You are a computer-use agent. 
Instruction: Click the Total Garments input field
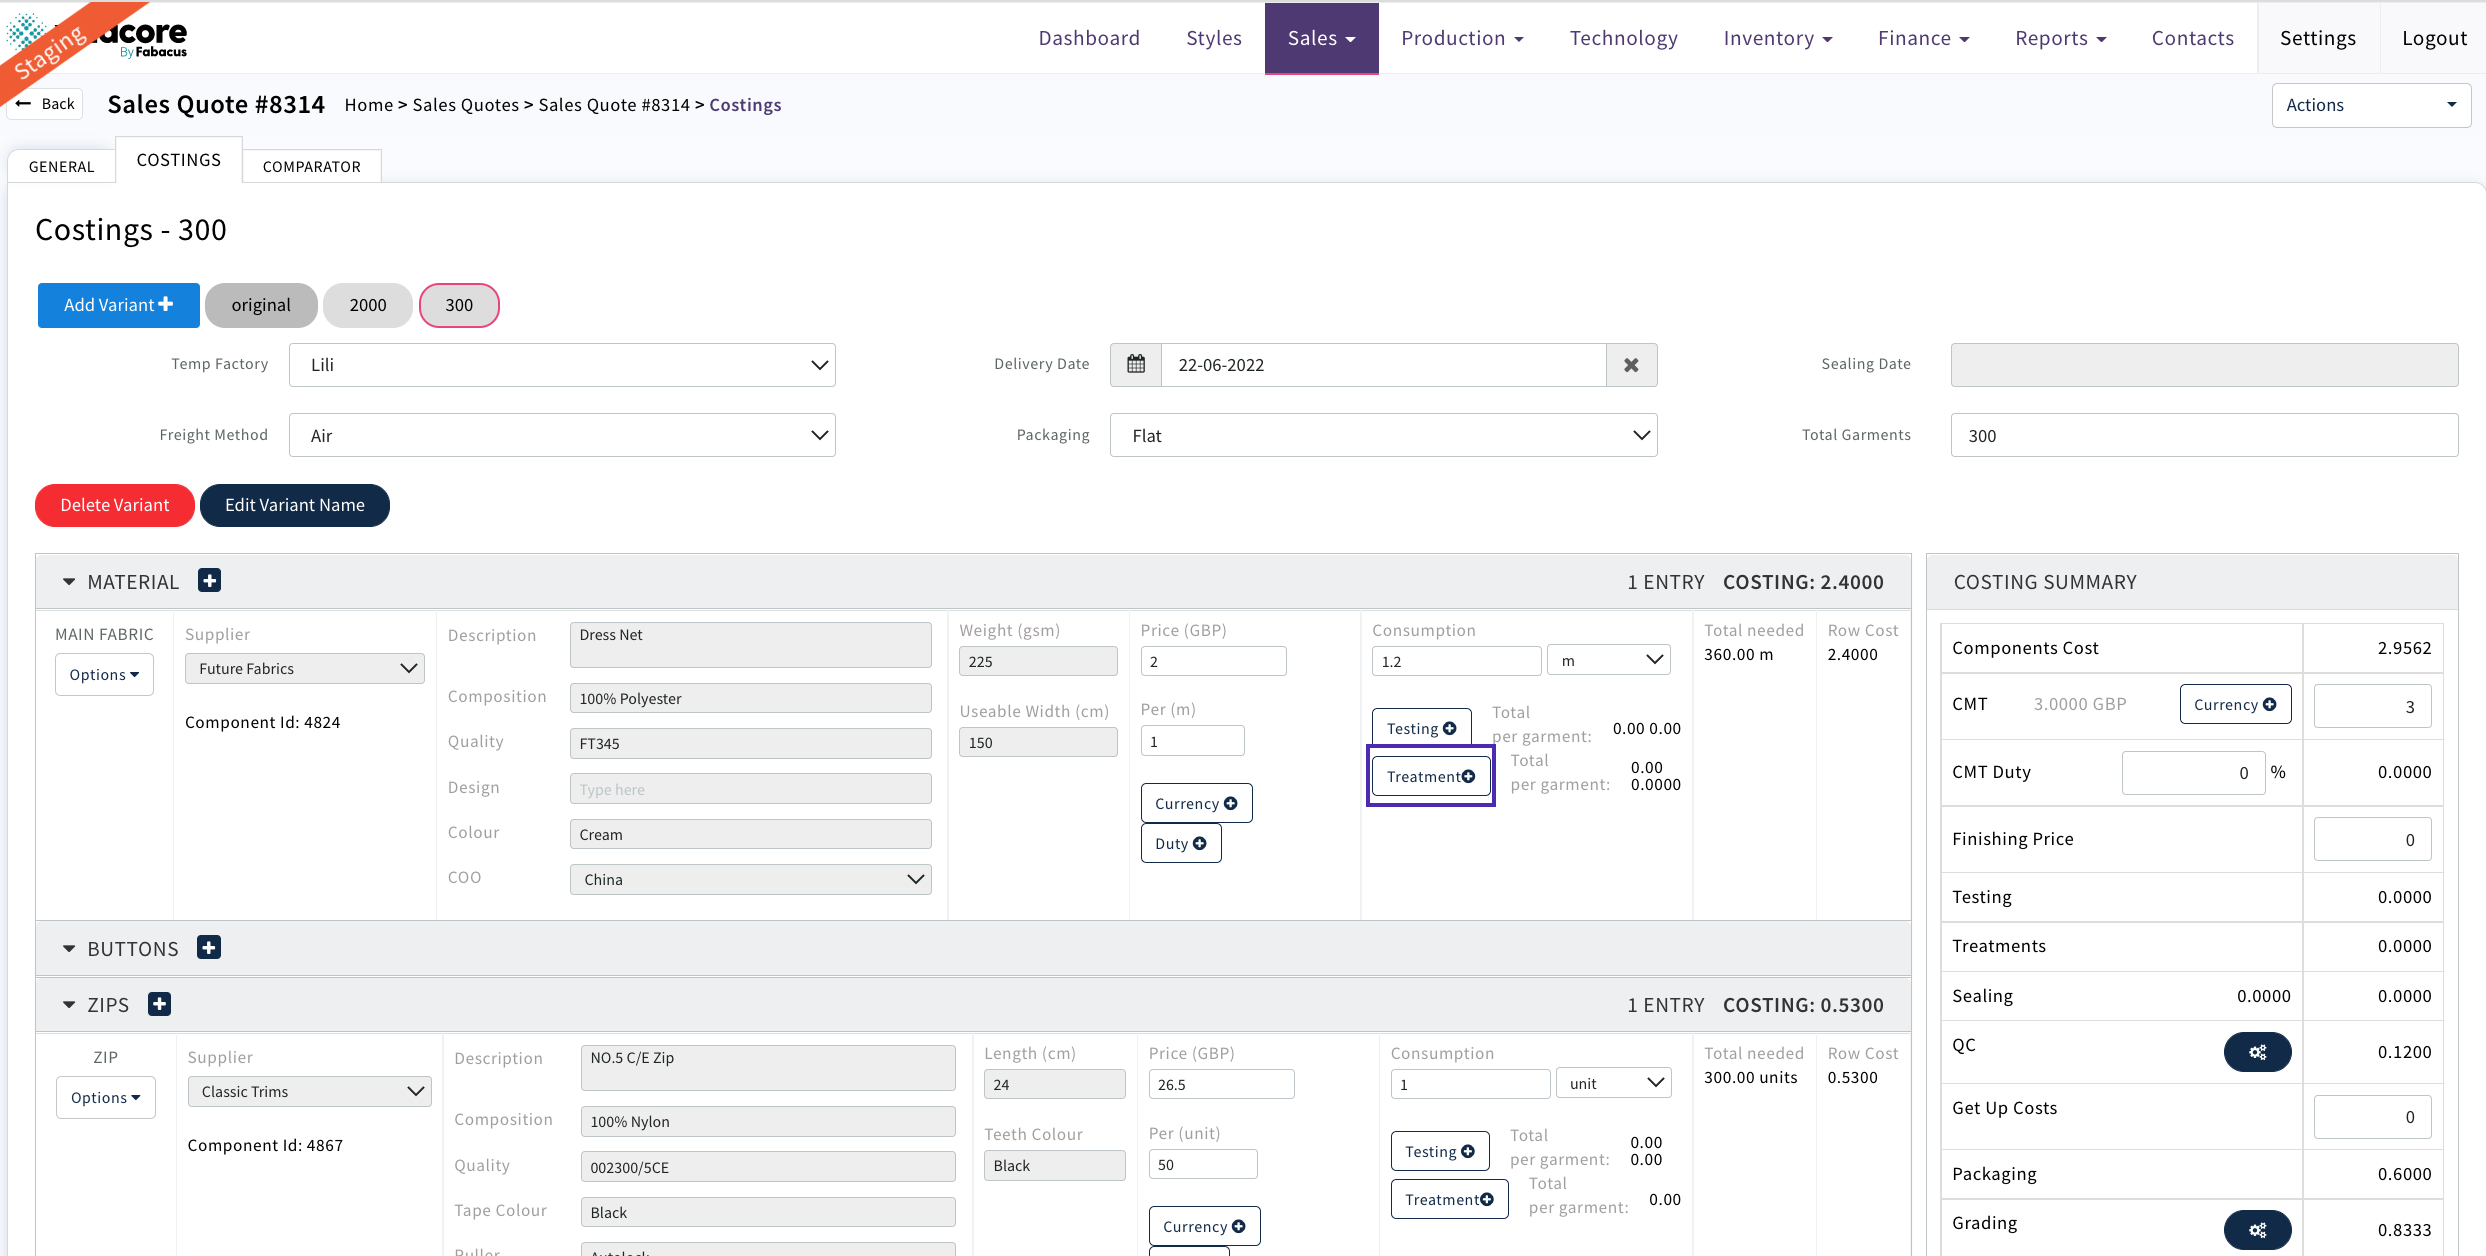point(2203,436)
